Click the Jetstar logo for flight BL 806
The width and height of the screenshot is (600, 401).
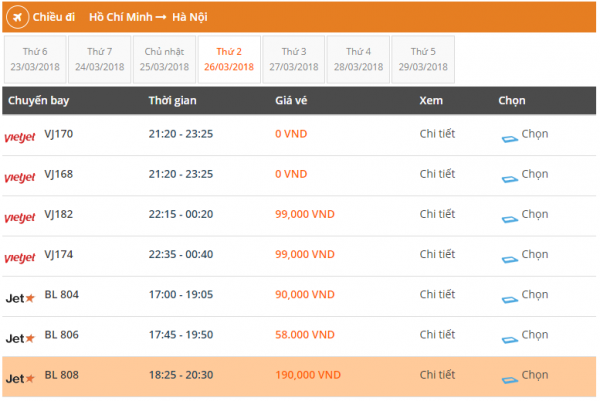pos(20,338)
